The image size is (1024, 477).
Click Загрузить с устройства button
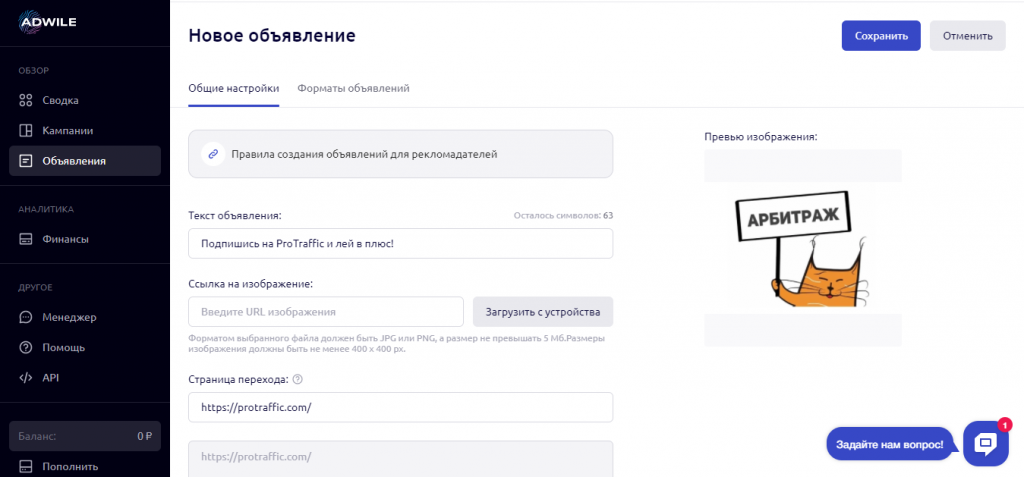coord(542,312)
